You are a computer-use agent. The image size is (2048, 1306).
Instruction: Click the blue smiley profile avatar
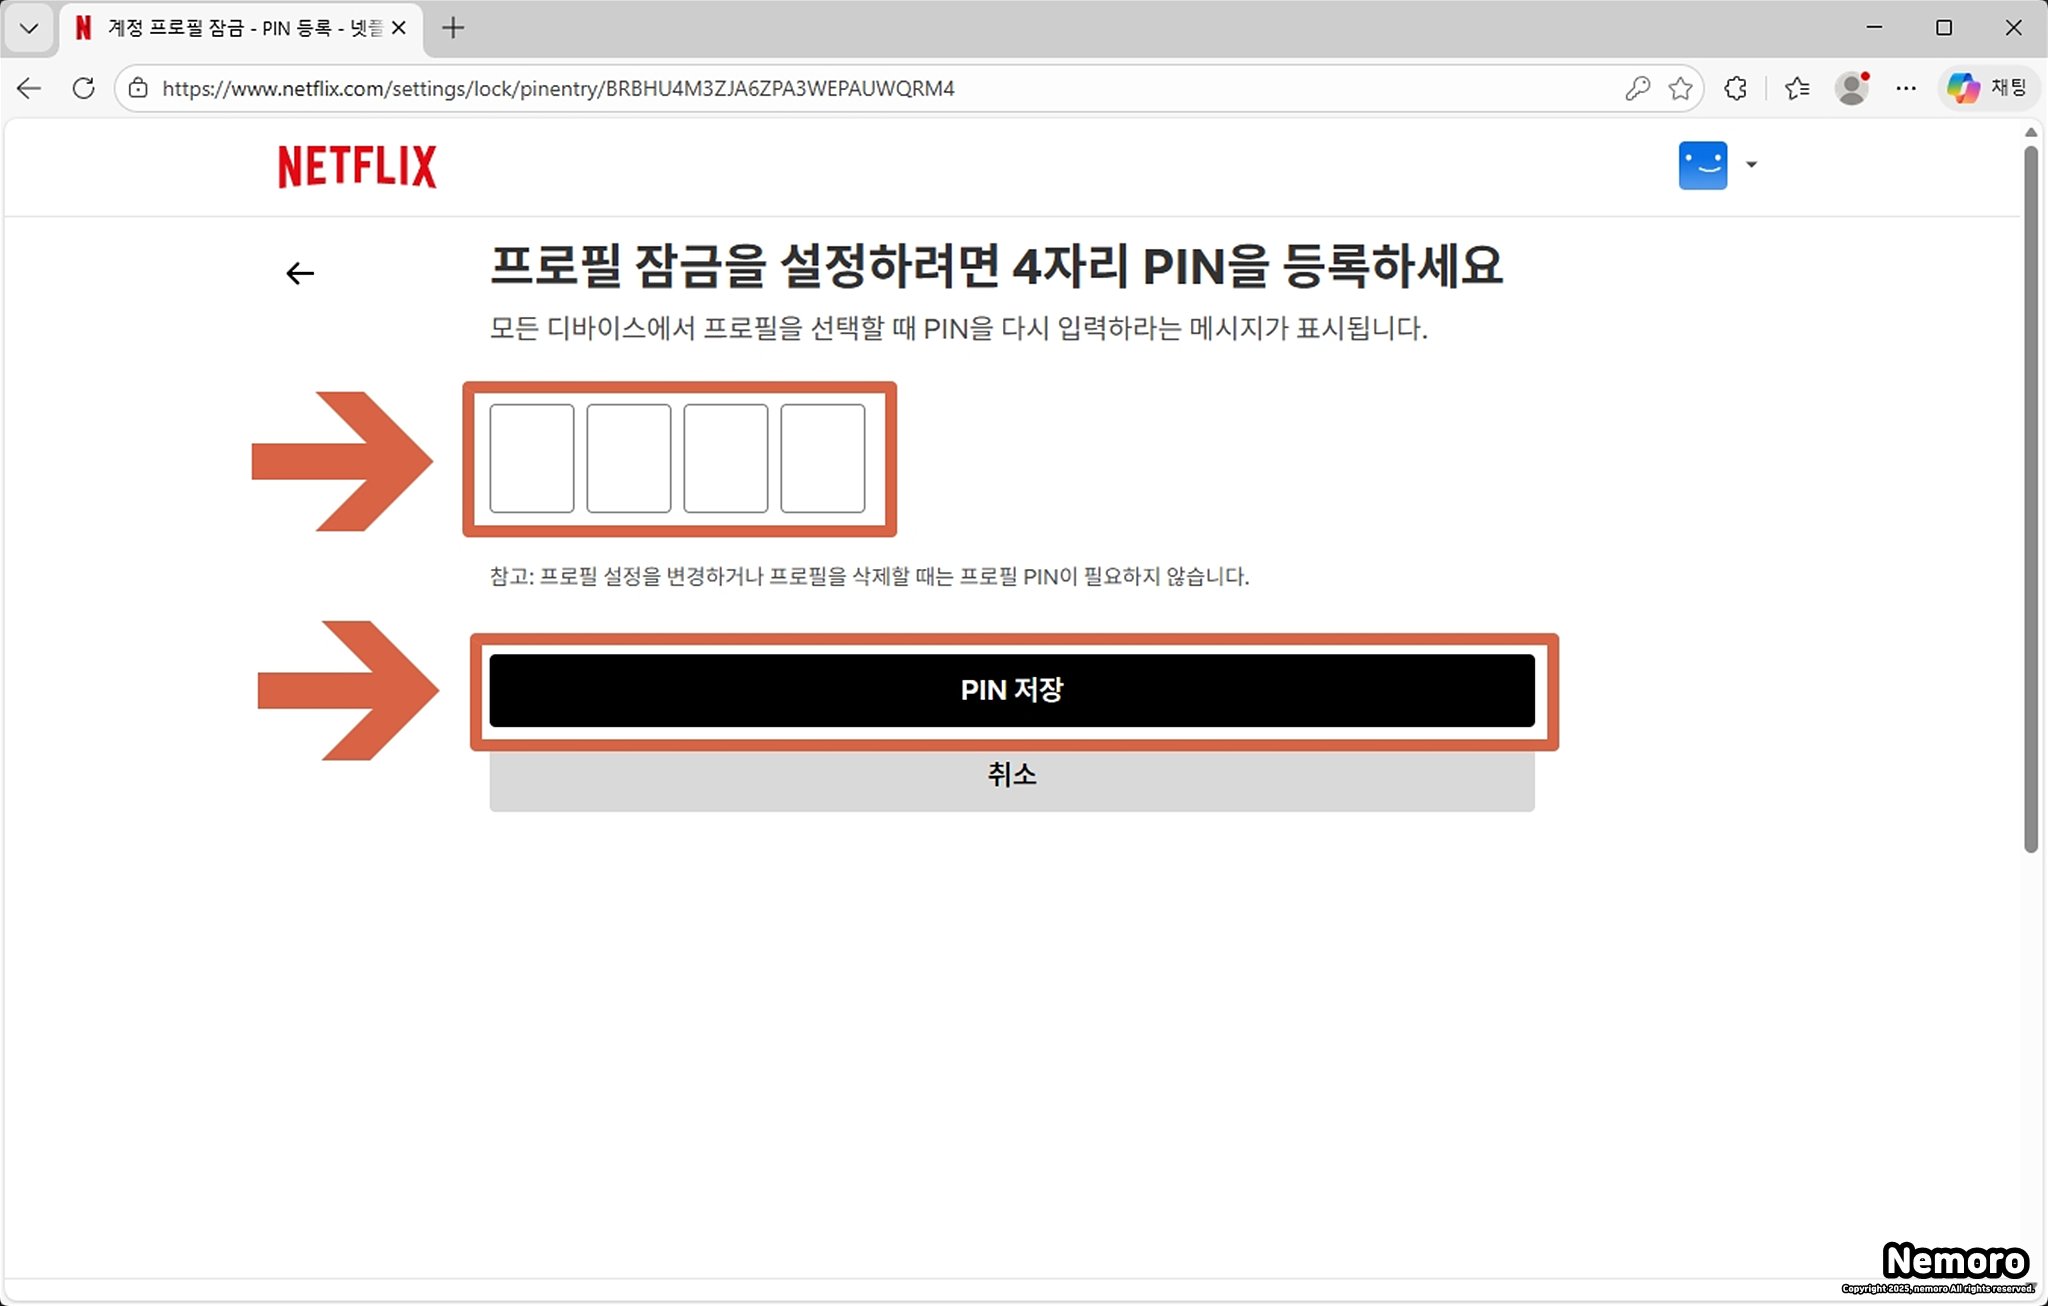[1702, 165]
